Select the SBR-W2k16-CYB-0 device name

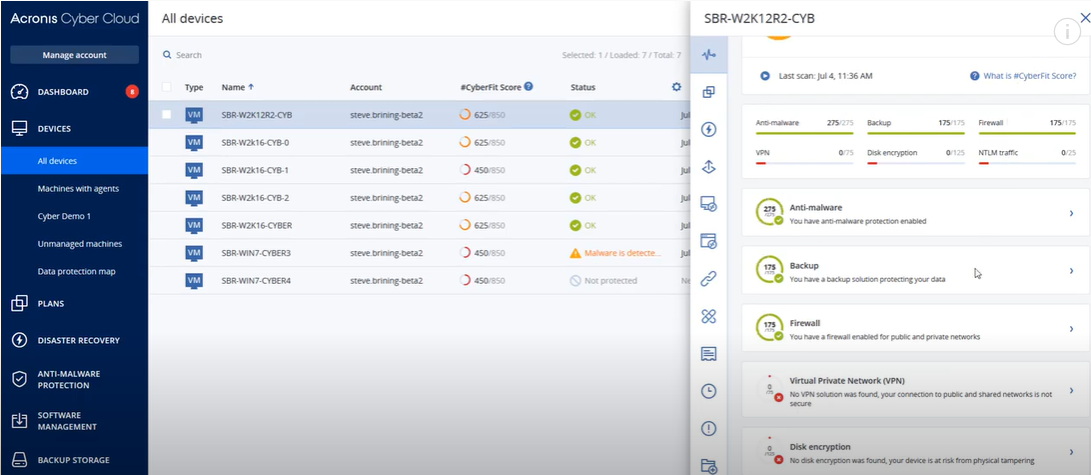(x=255, y=143)
